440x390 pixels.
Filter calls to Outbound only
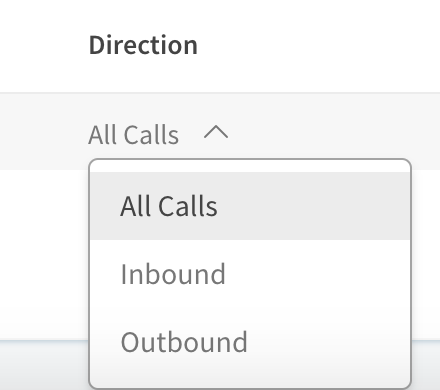coord(250,342)
